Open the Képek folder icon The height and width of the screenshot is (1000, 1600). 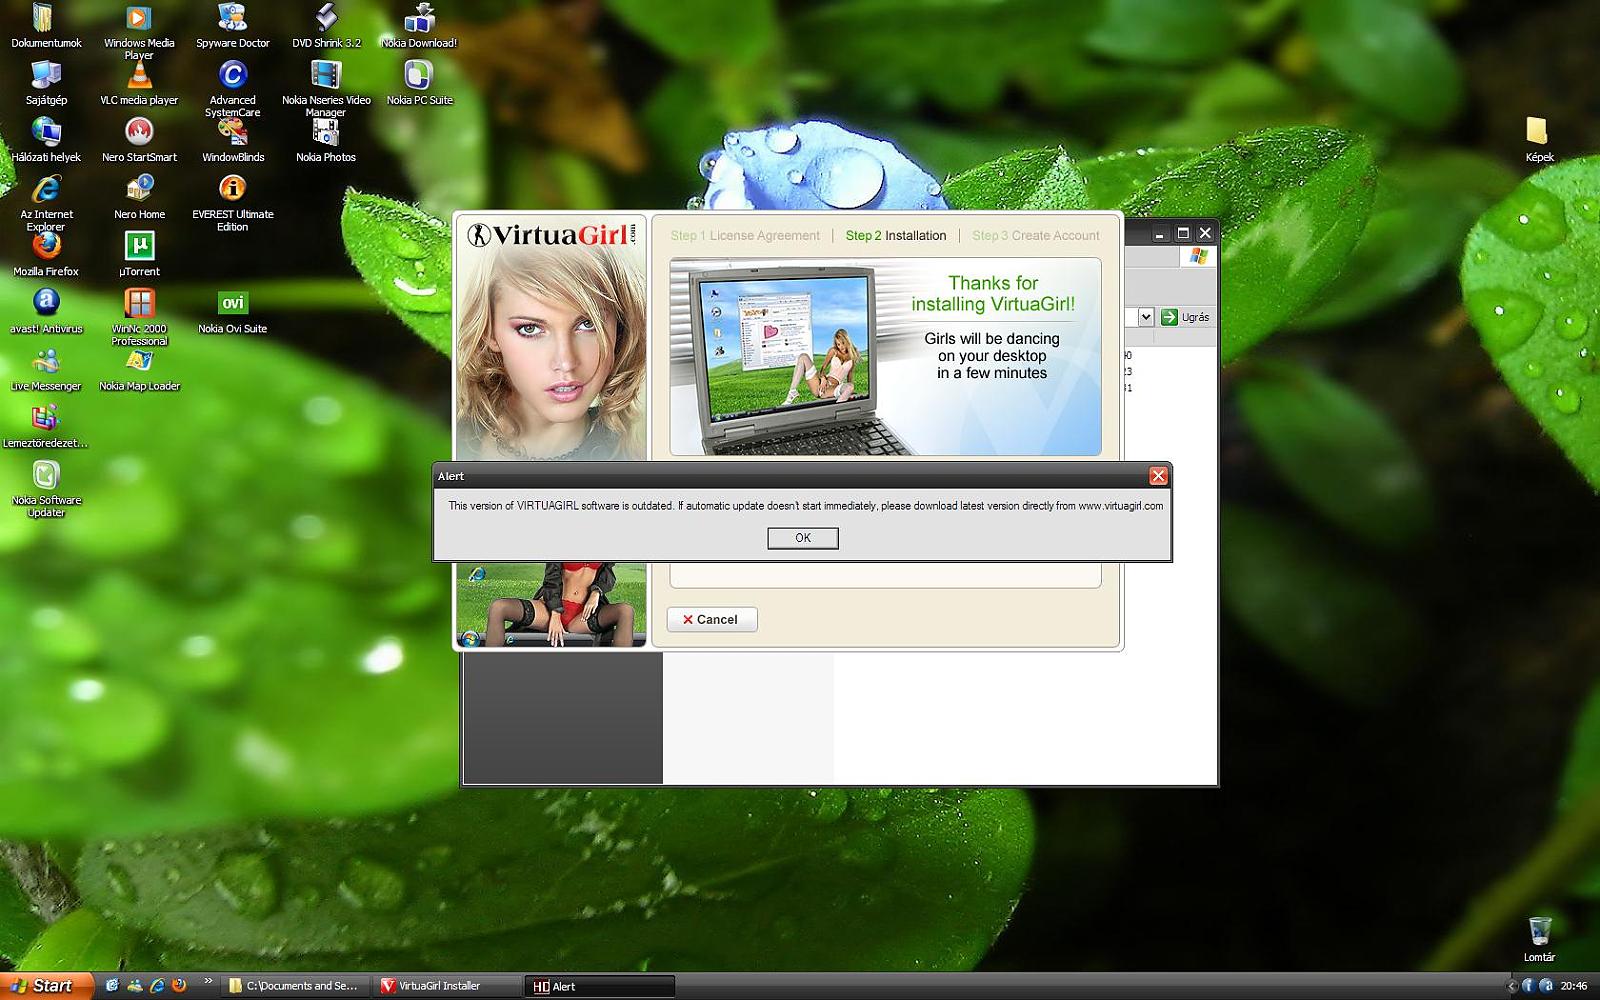point(1539,141)
